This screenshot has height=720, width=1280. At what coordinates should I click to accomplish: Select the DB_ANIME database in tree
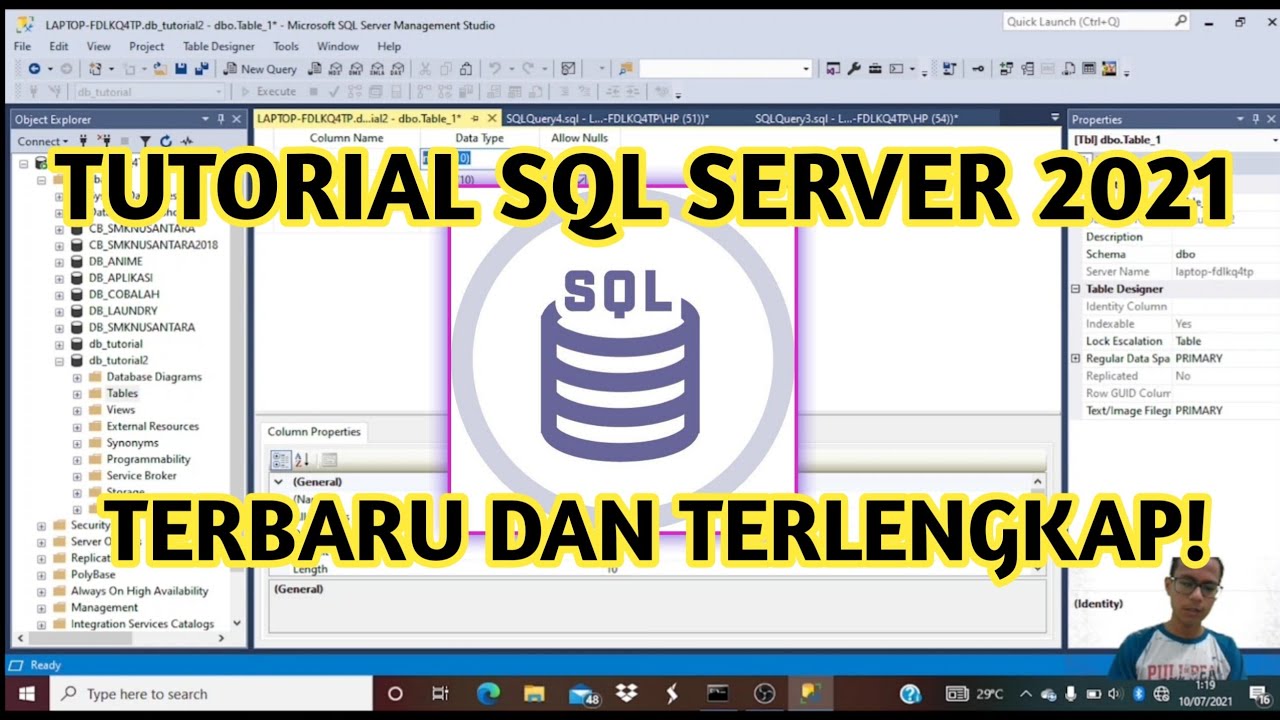click(115, 261)
